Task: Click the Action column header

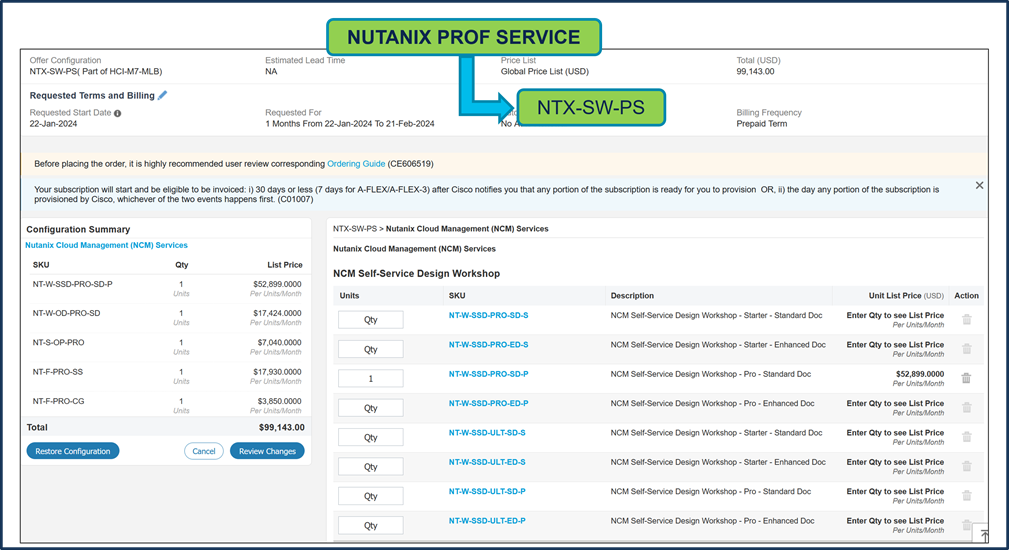Action: click(967, 296)
